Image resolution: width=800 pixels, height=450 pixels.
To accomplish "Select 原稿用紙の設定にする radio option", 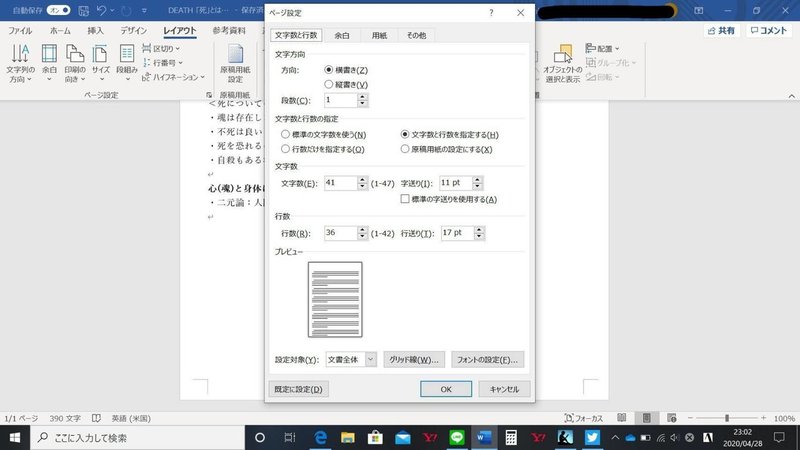I will (x=405, y=149).
